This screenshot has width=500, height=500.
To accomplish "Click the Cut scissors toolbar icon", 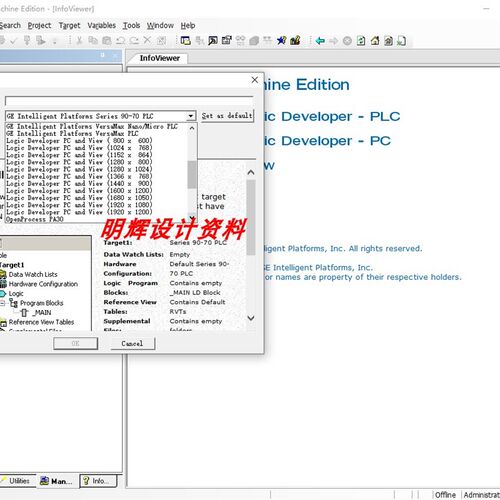I will point(79,41).
